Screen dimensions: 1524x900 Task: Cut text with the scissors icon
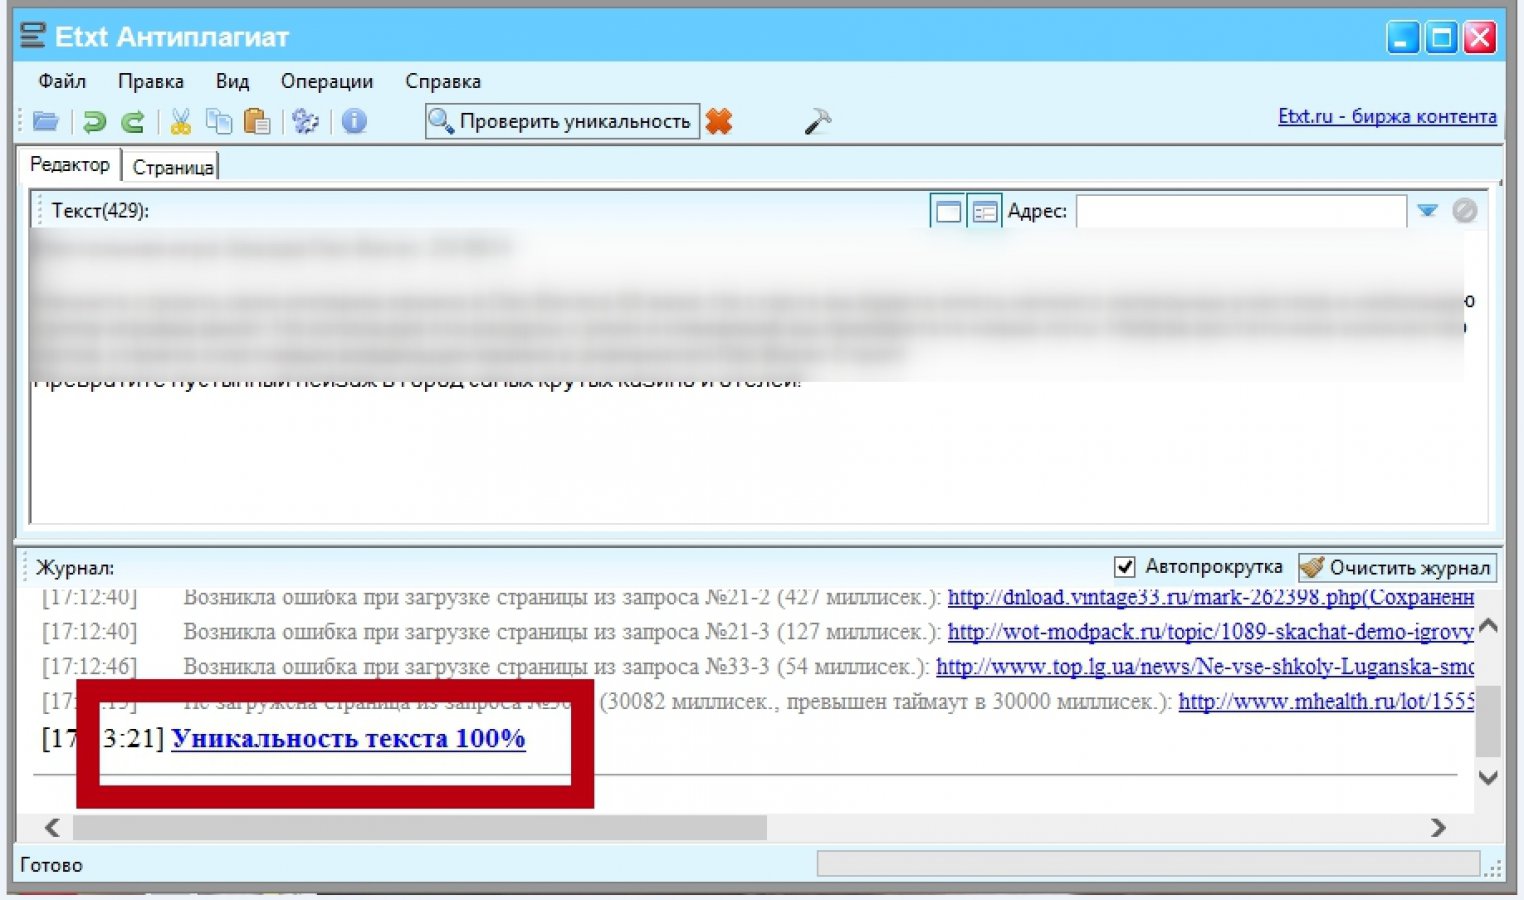coord(181,122)
